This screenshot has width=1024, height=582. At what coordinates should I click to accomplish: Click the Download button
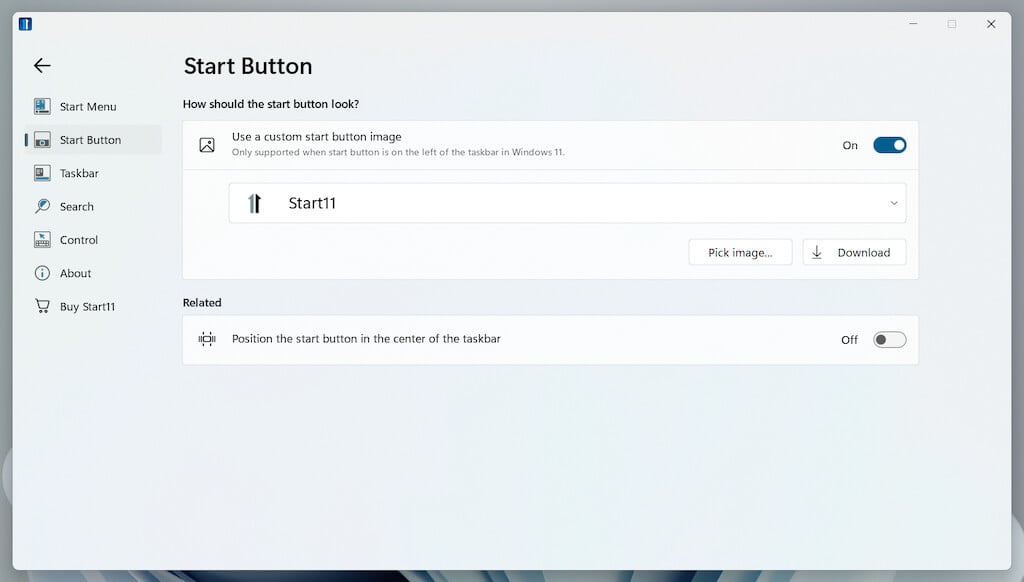click(854, 253)
